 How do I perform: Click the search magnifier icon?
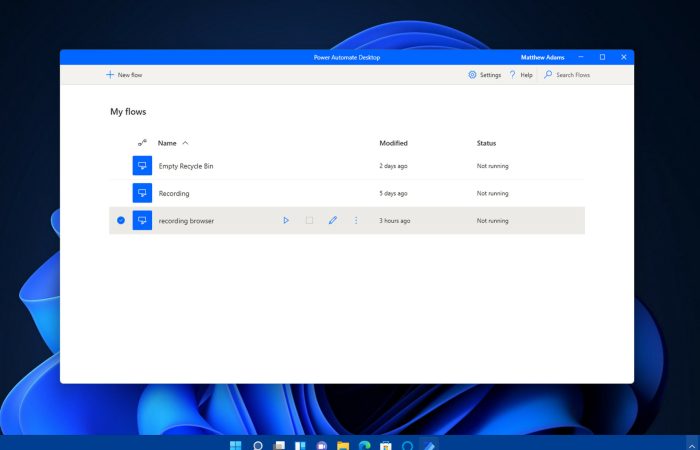coord(548,75)
